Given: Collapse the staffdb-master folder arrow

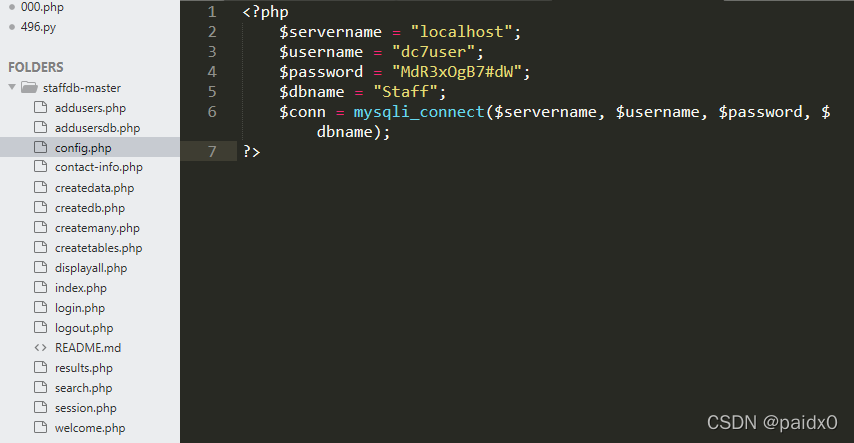Looking at the screenshot, I should [x=12, y=87].
